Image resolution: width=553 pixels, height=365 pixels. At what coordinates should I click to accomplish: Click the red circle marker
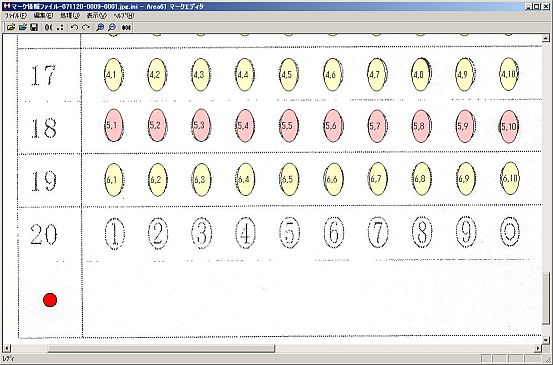(x=50, y=300)
